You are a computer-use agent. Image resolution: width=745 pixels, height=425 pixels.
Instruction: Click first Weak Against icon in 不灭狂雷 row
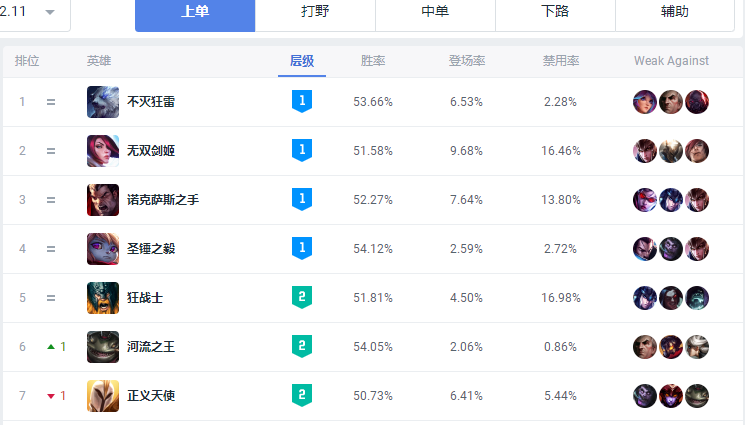point(645,102)
